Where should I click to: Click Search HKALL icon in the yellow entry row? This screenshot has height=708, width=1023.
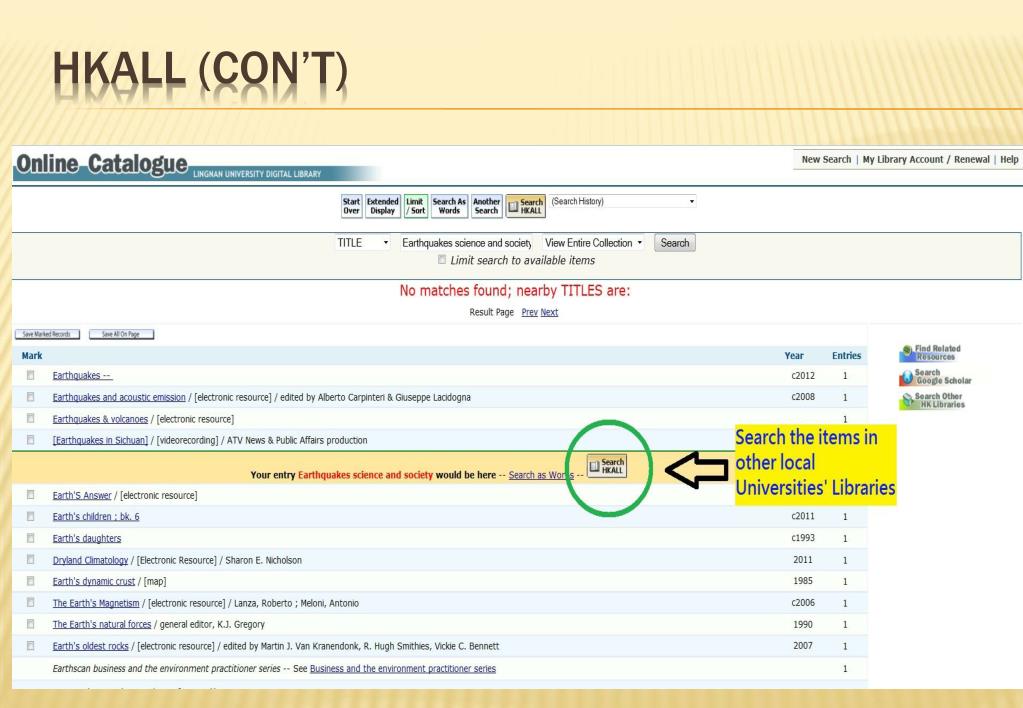607,466
